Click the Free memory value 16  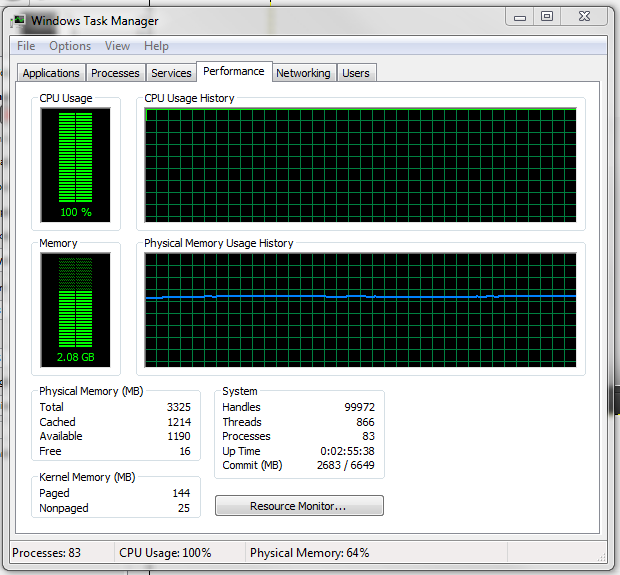[x=185, y=451]
